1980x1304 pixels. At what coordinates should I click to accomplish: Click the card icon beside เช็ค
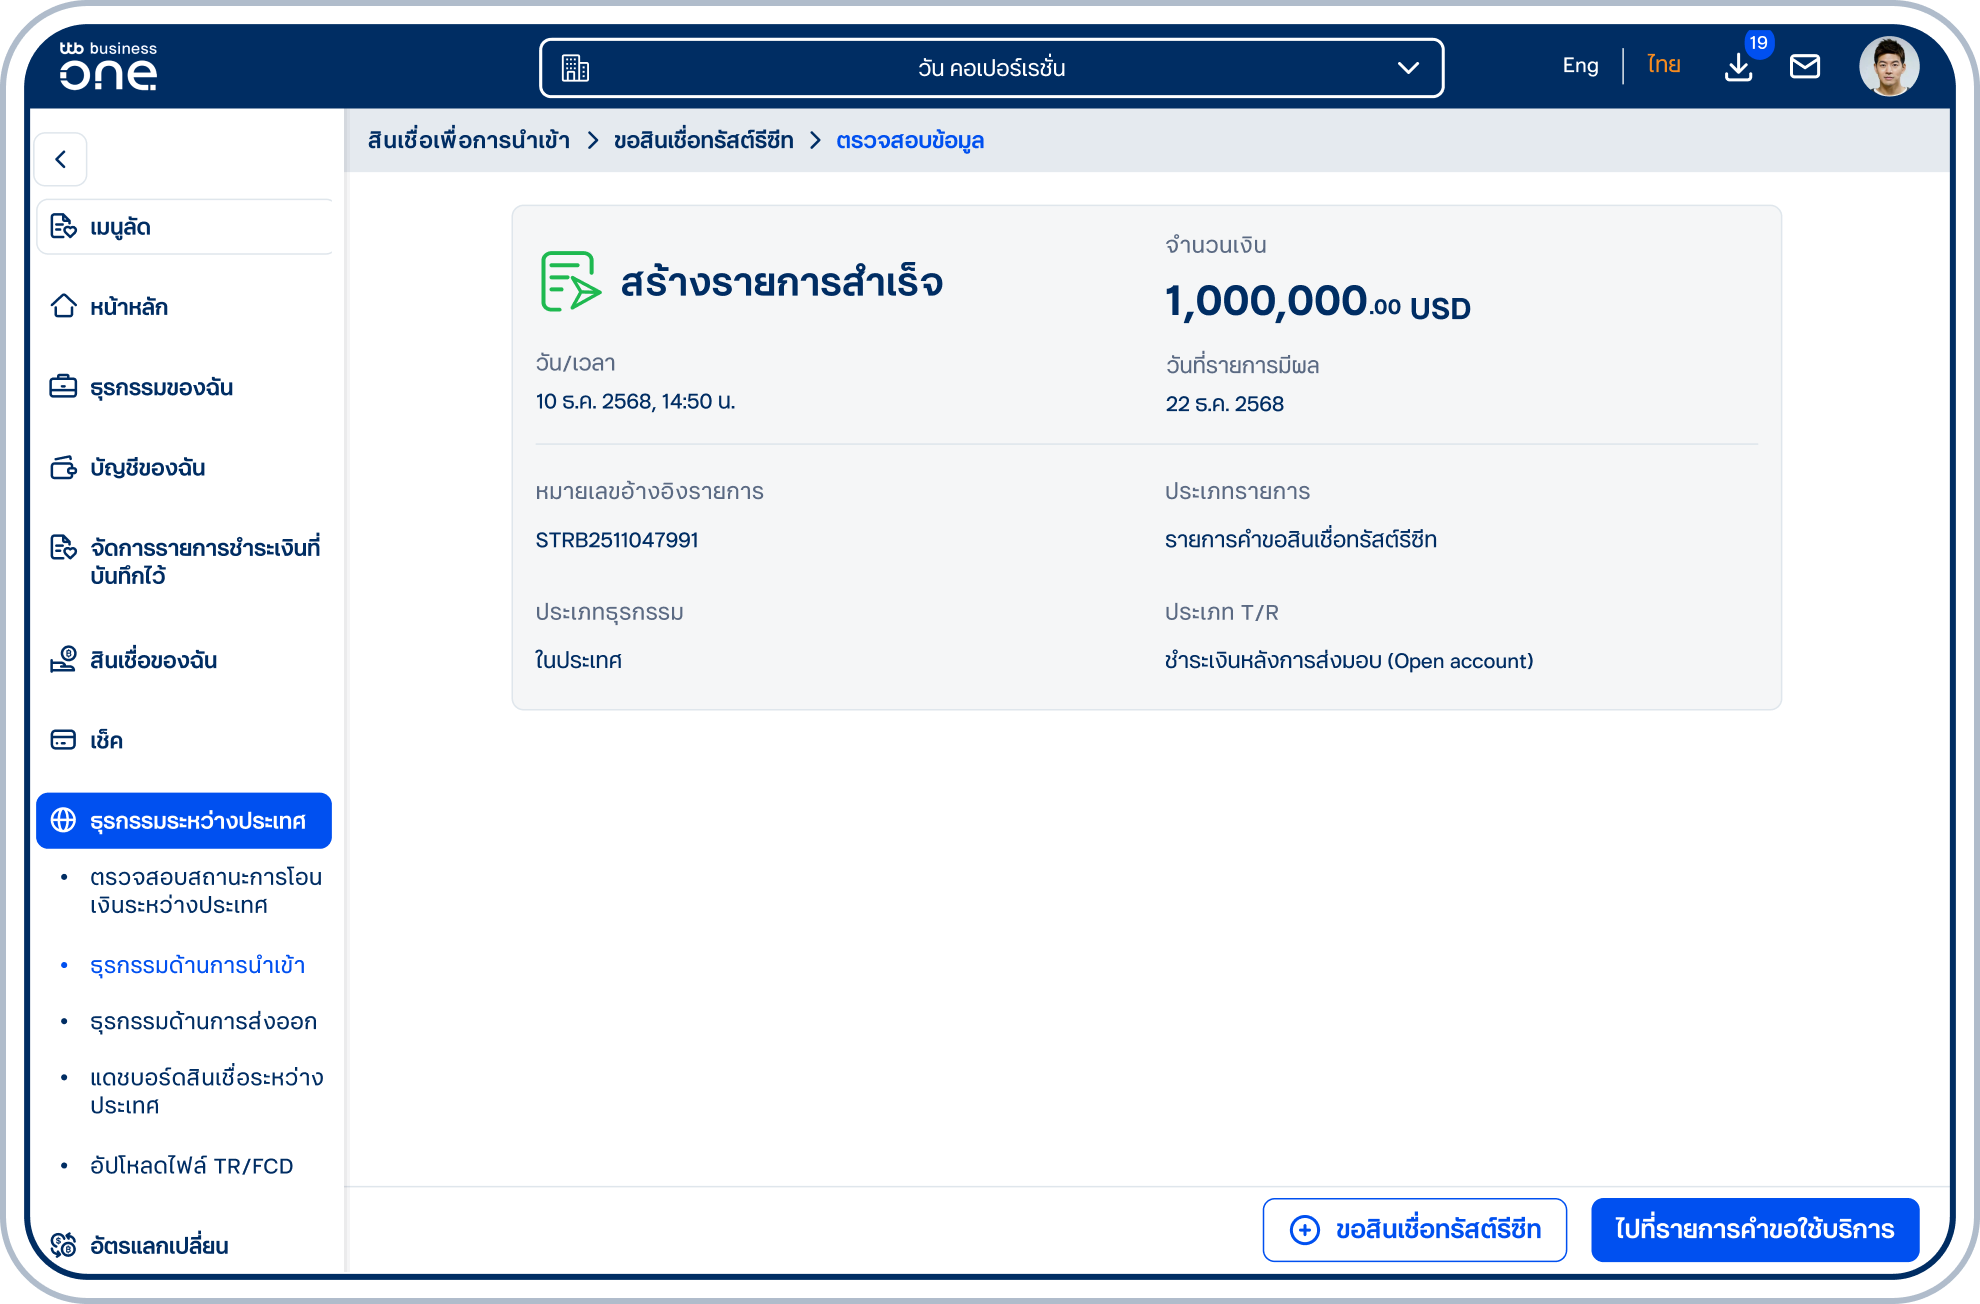point(64,740)
